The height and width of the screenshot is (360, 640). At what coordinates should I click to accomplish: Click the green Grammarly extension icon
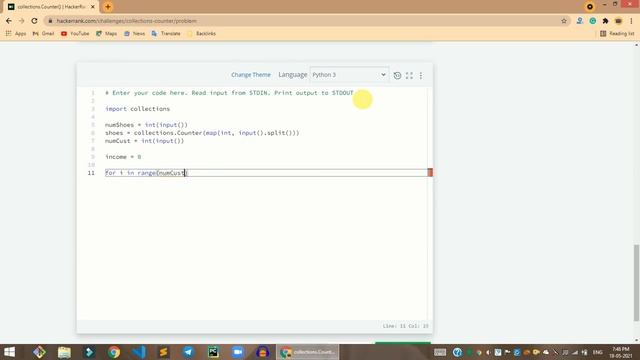(593, 21)
